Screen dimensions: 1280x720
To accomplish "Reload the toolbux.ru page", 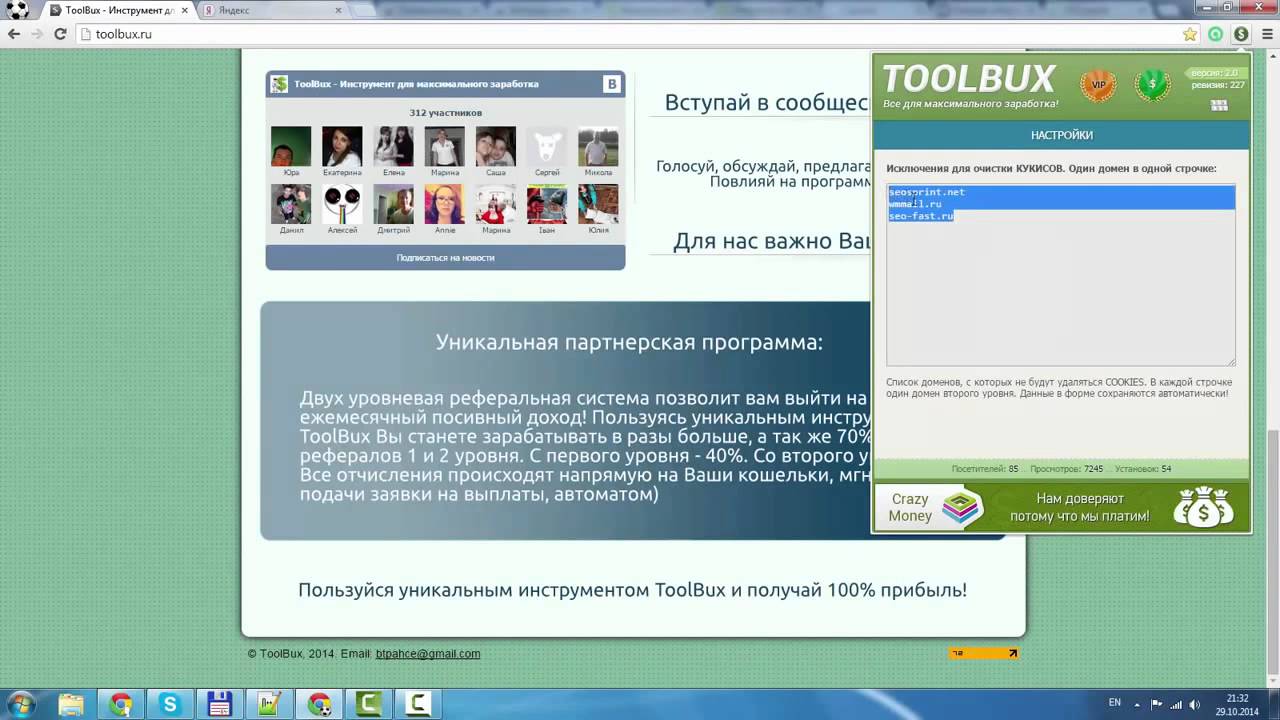I will pyautogui.click(x=60, y=34).
